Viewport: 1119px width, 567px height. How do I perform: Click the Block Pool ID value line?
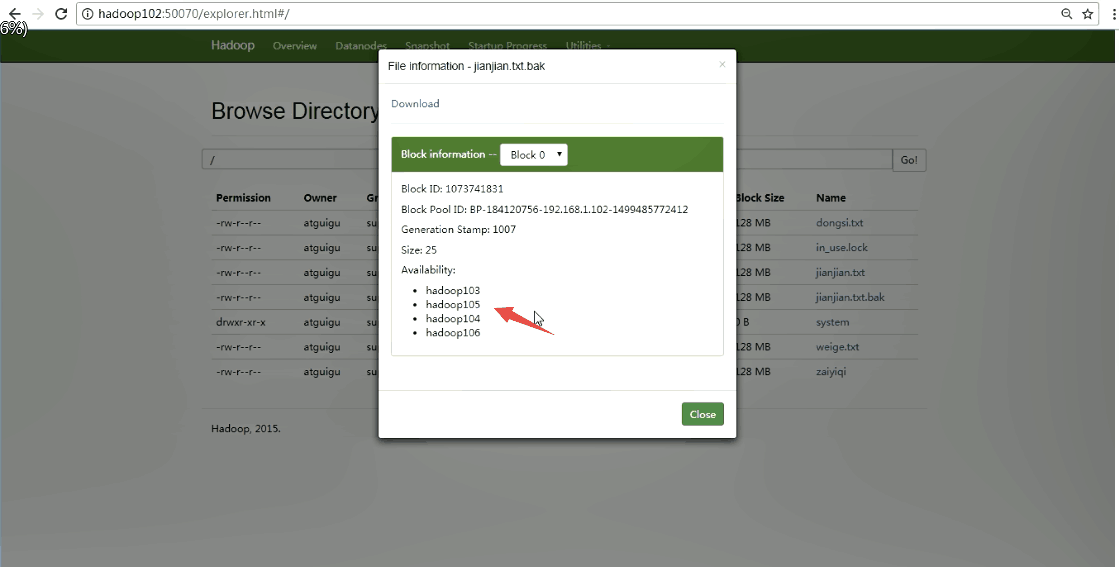[x=545, y=210]
